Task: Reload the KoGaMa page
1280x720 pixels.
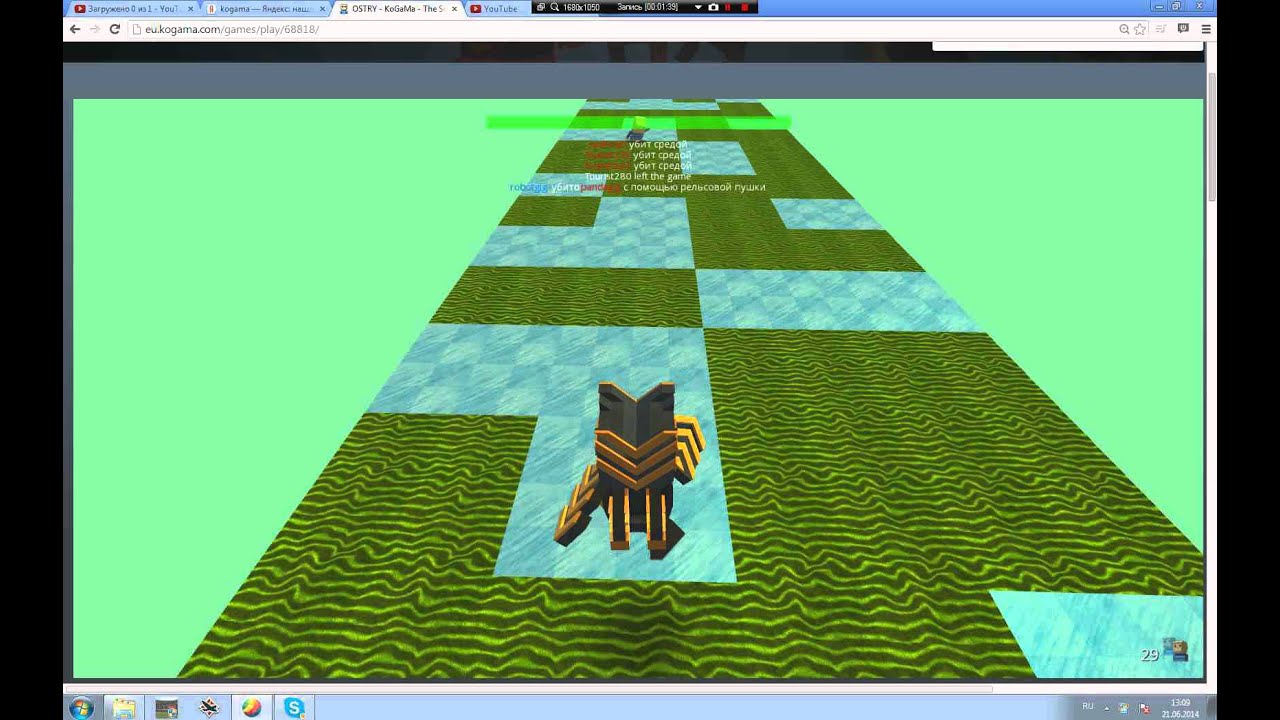Action: coord(115,29)
